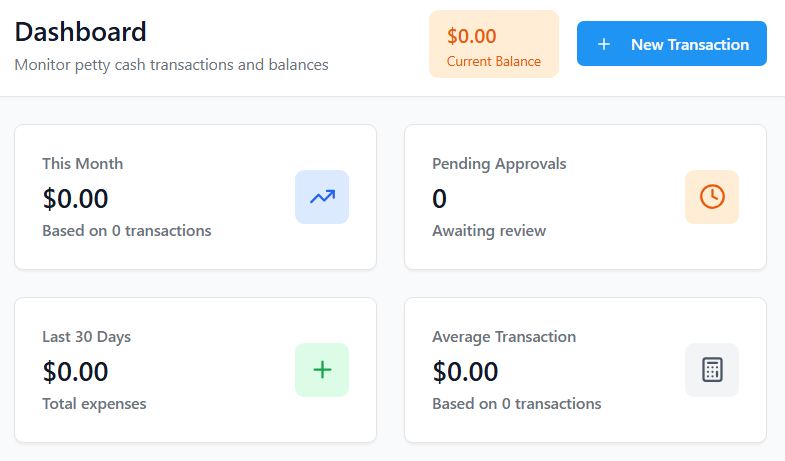Click the $0.00 amount under This Month

pyautogui.click(x=76, y=198)
